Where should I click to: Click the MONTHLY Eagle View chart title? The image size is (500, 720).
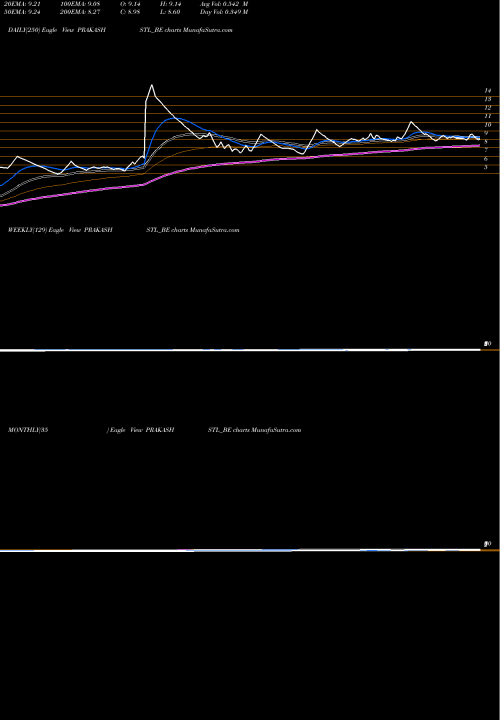tap(154, 430)
